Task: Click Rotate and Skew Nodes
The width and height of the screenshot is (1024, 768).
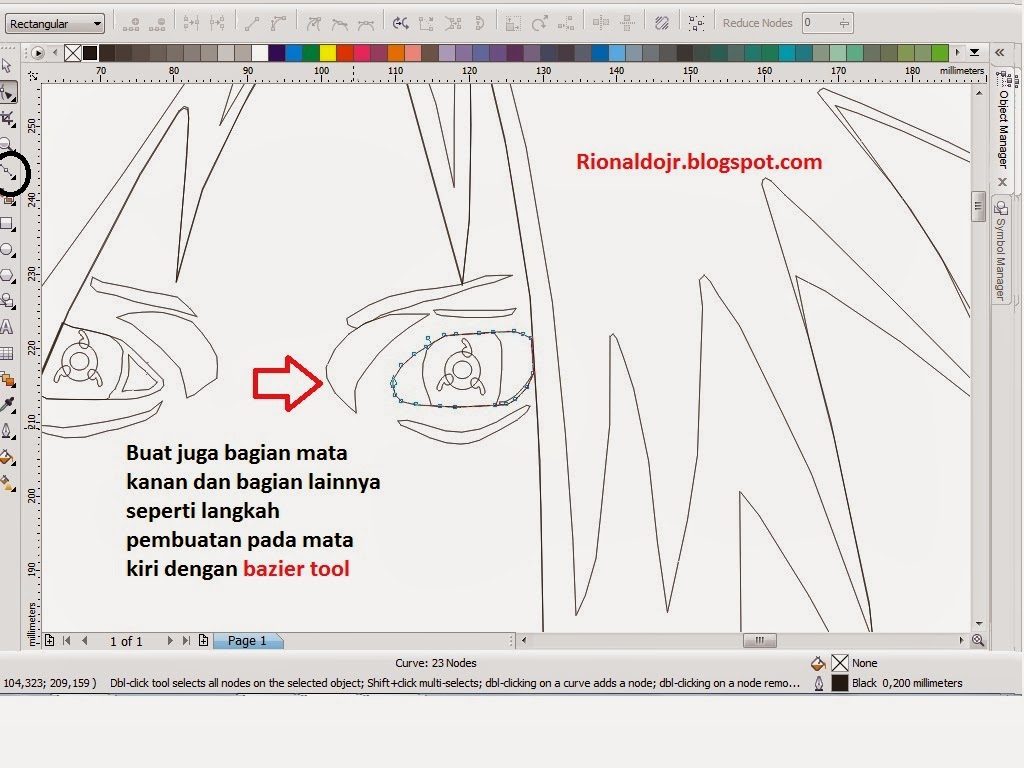Action: (539, 24)
